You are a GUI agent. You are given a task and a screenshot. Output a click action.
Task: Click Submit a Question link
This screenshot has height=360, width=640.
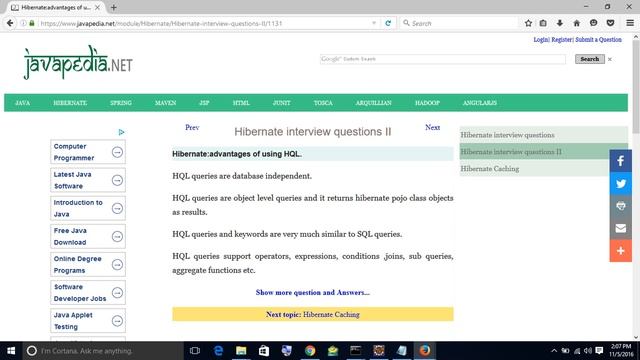(598, 40)
